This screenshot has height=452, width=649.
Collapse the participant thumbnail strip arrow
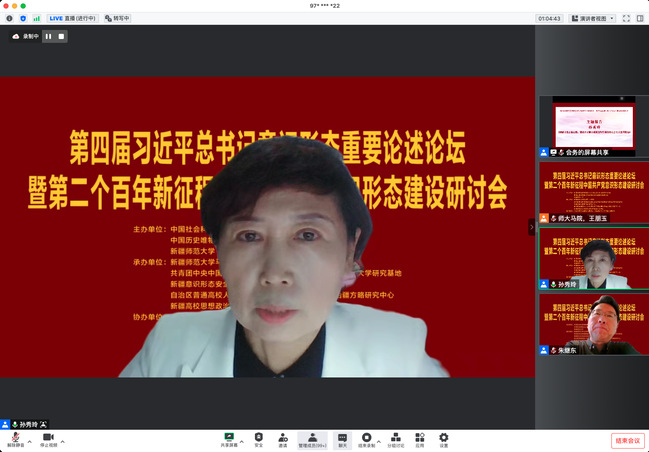pyautogui.click(x=532, y=227)
